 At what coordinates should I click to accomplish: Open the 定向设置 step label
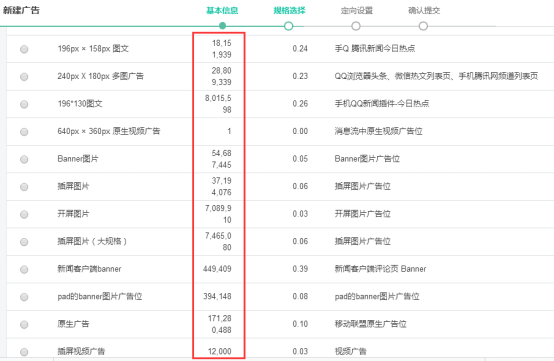click(356, 11)
